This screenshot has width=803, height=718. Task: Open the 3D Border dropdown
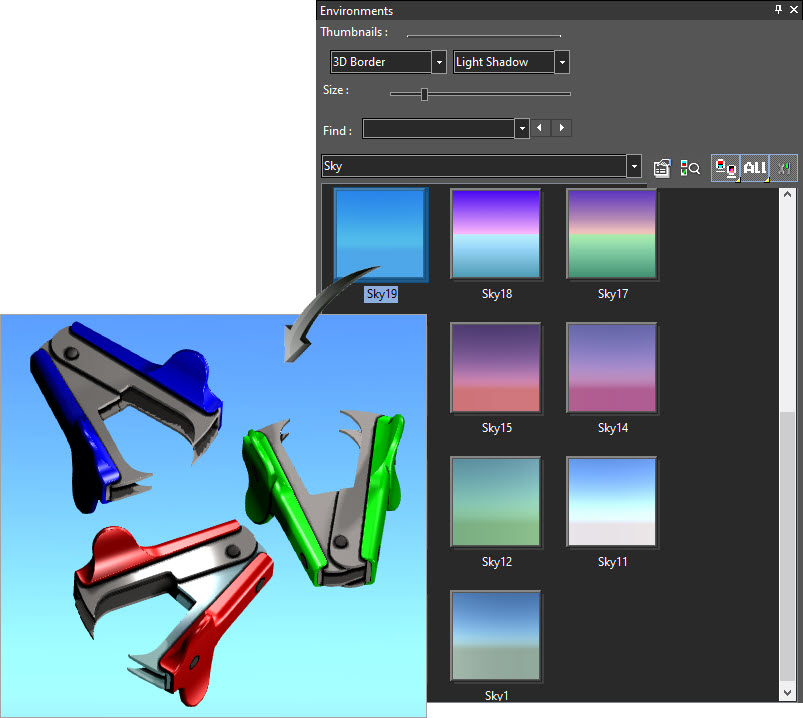point(439,62)
